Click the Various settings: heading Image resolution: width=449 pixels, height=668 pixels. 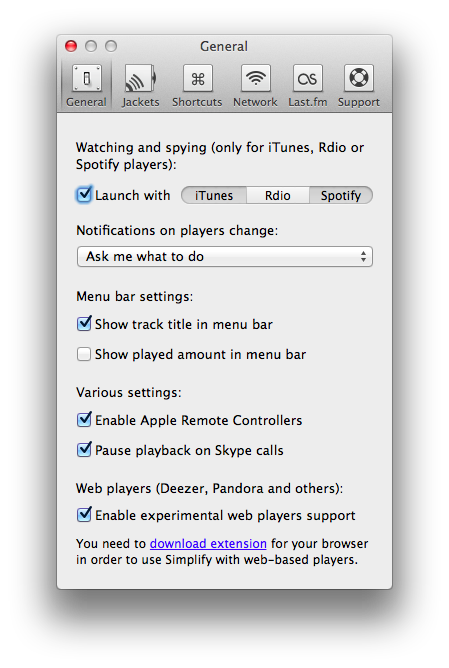(x=129, y=392)
